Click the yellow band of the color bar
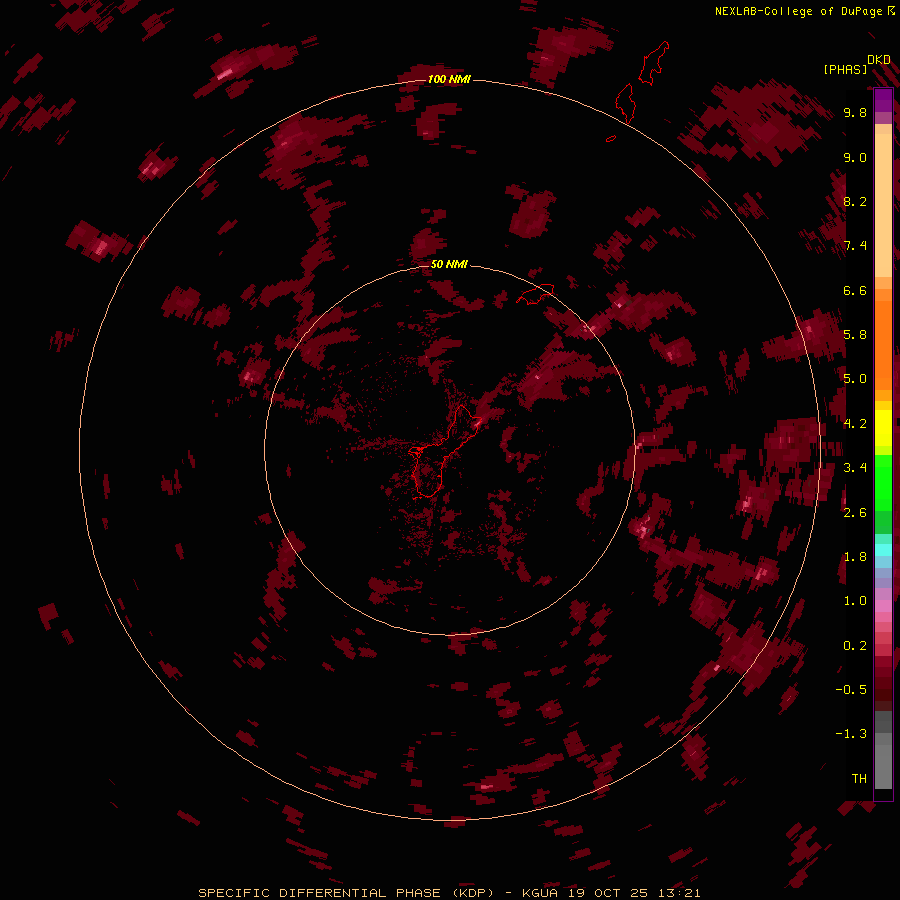Screen dimensions: 900x900 pyautogui.click(x=883, y=428)
